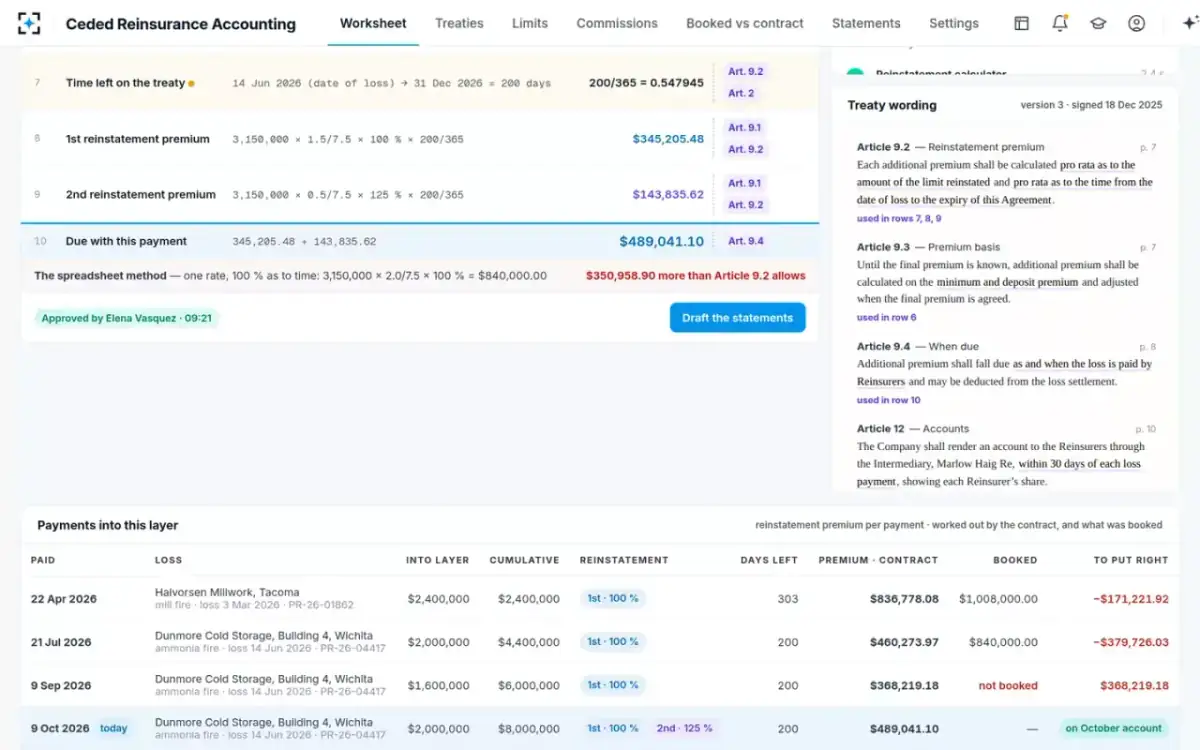Open the Statements tab
The image size is (1200, 750).
[866, 23]
